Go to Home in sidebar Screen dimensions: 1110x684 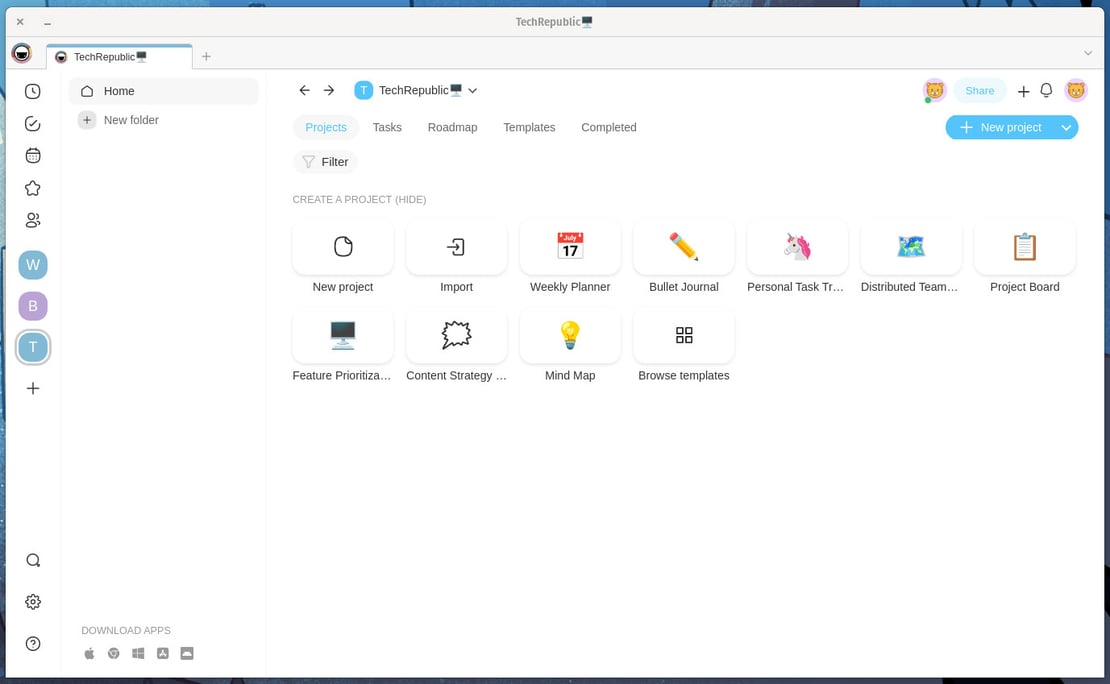tap(164, 91)
